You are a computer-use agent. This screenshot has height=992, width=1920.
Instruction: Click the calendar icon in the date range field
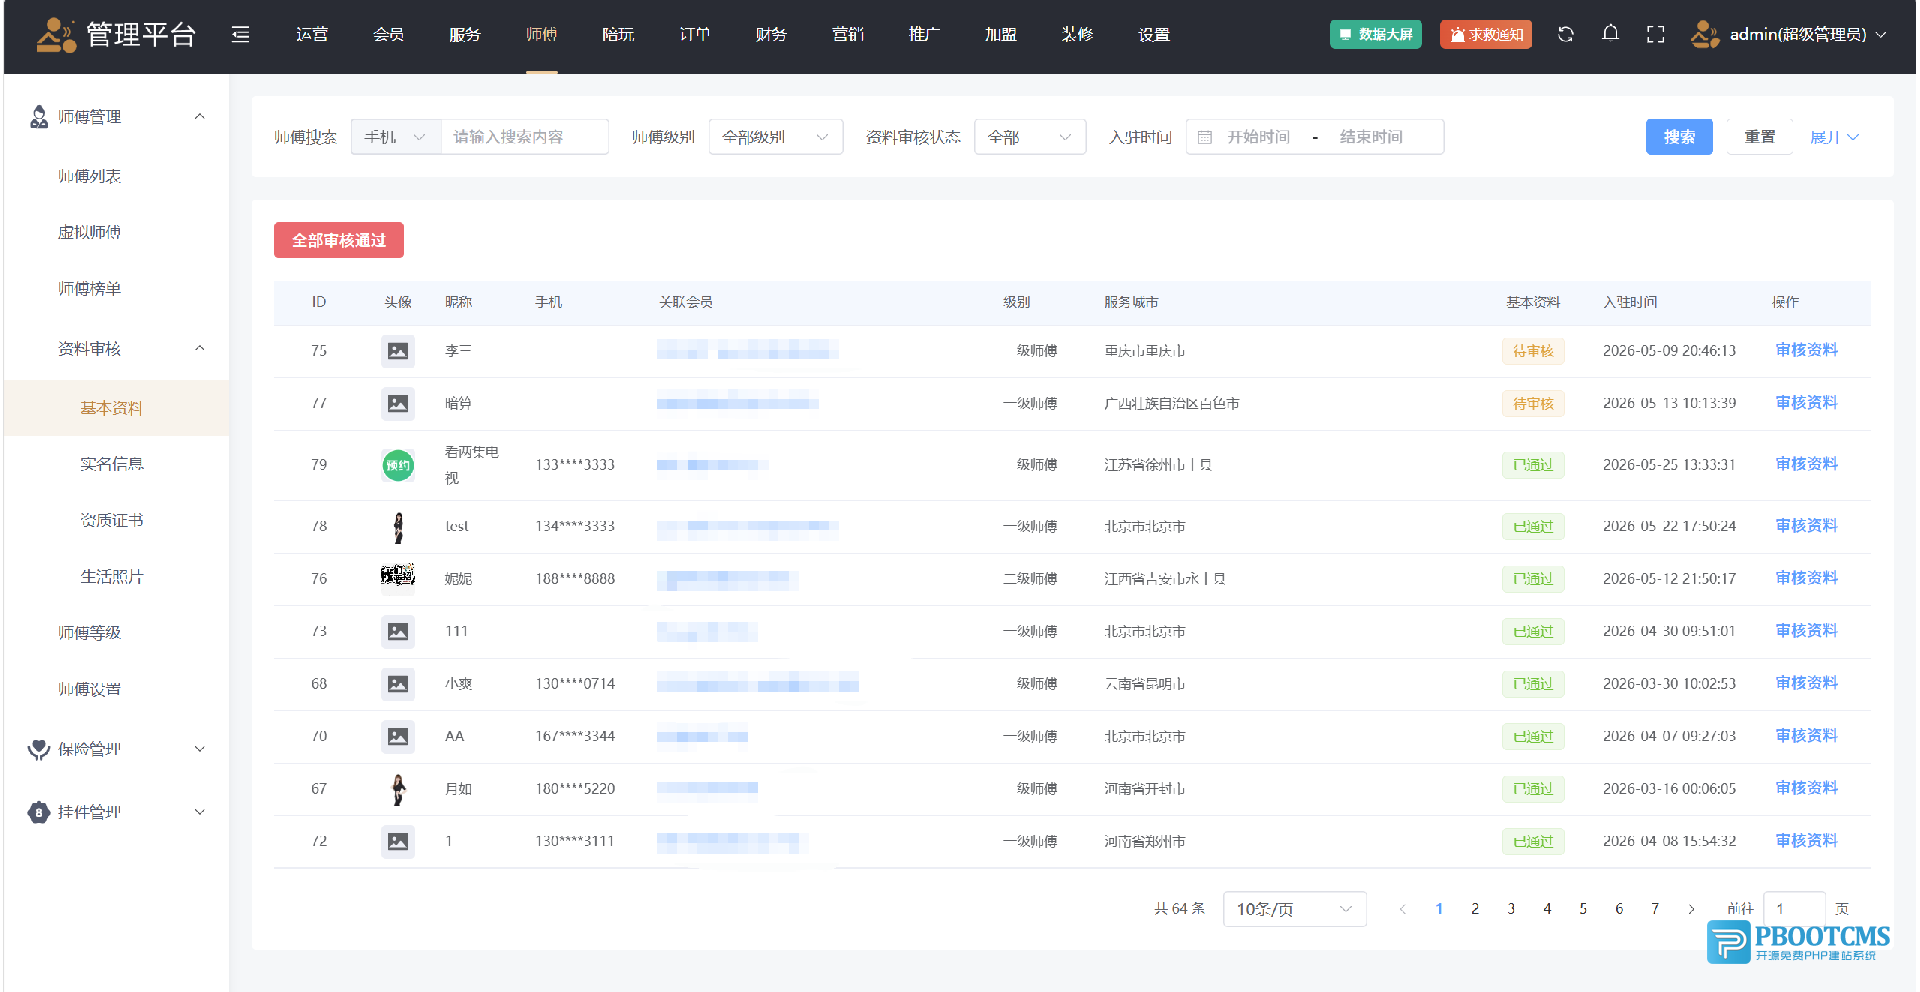(x=1205, y=137)
